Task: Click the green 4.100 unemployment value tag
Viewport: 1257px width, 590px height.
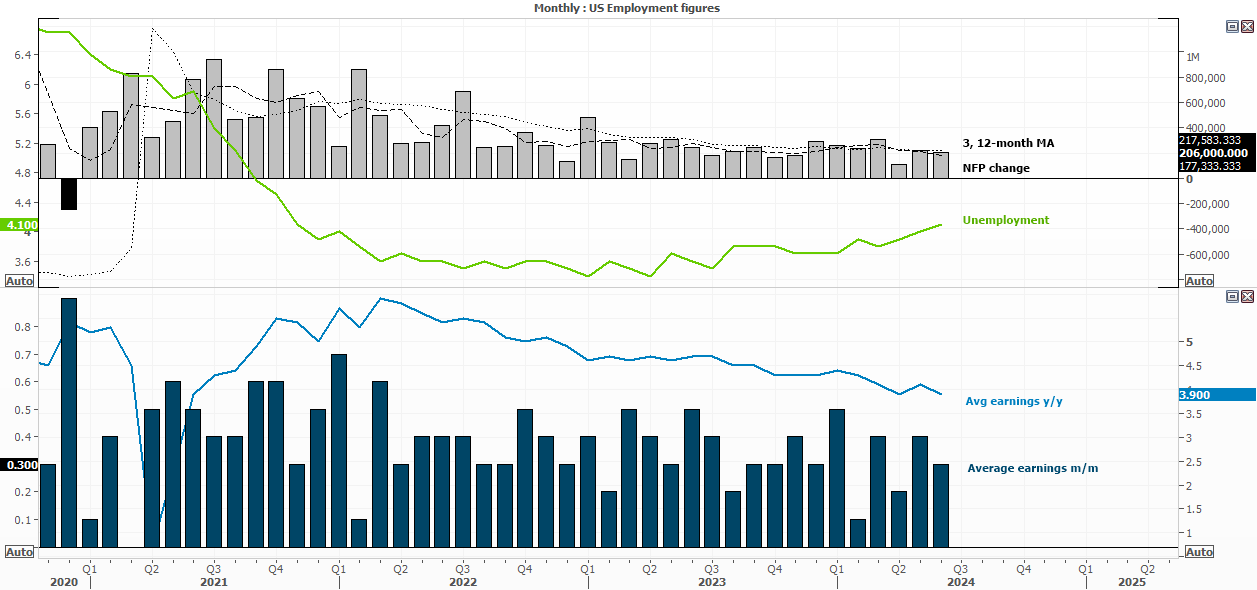Action: pyautogui.click(x=19, y=225)
